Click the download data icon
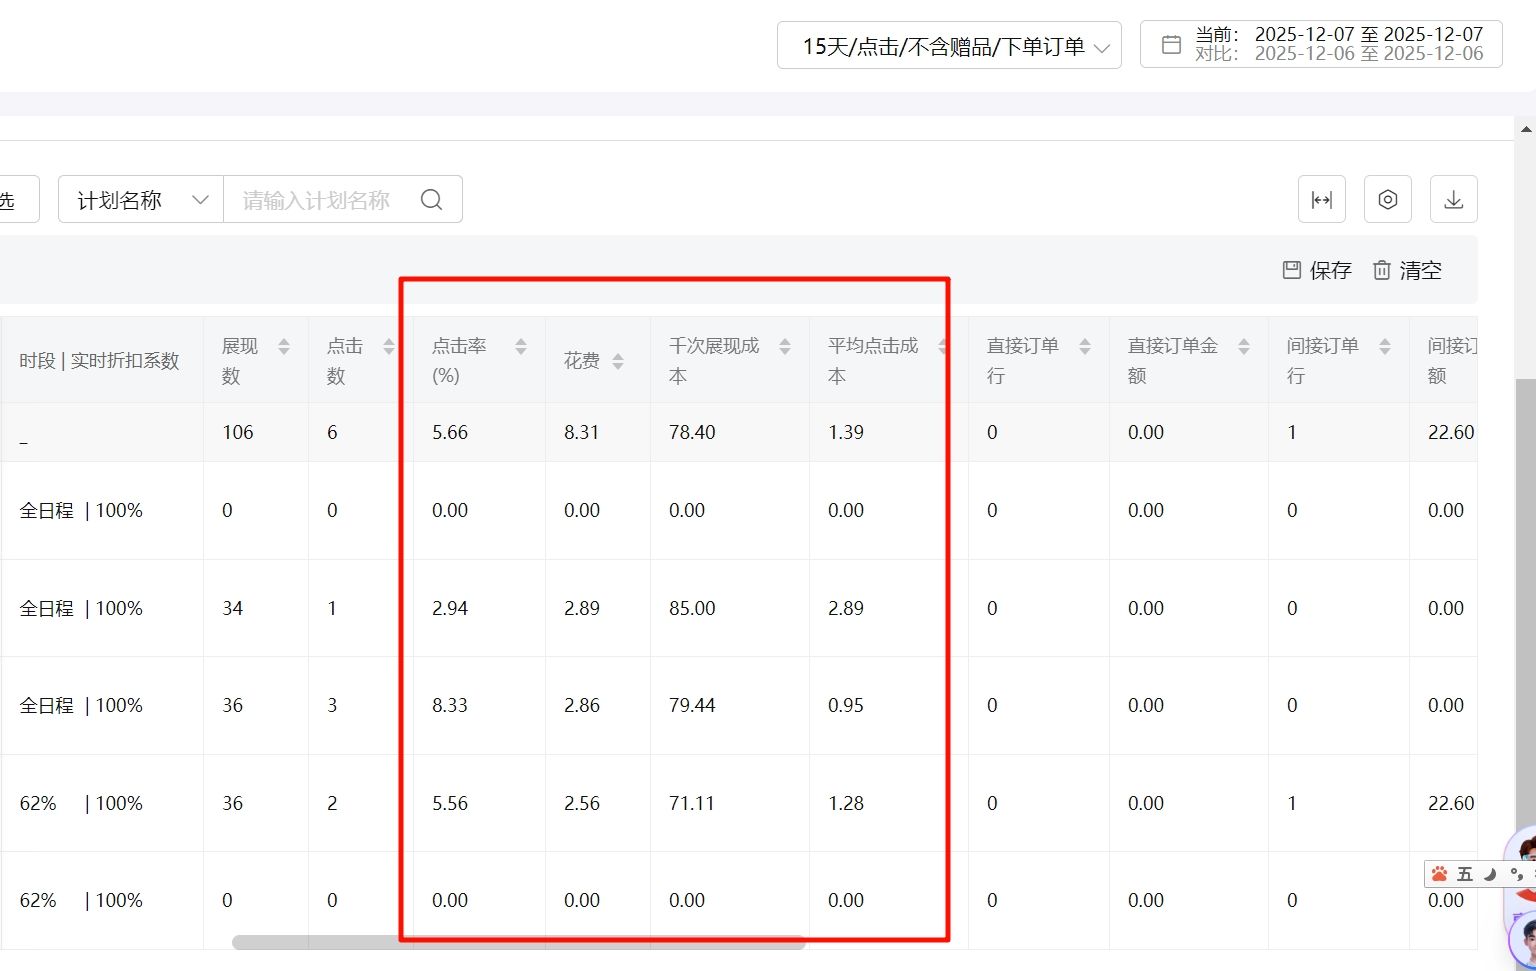This screenshot has height=971, width=1536. [x=1453, y=200]
